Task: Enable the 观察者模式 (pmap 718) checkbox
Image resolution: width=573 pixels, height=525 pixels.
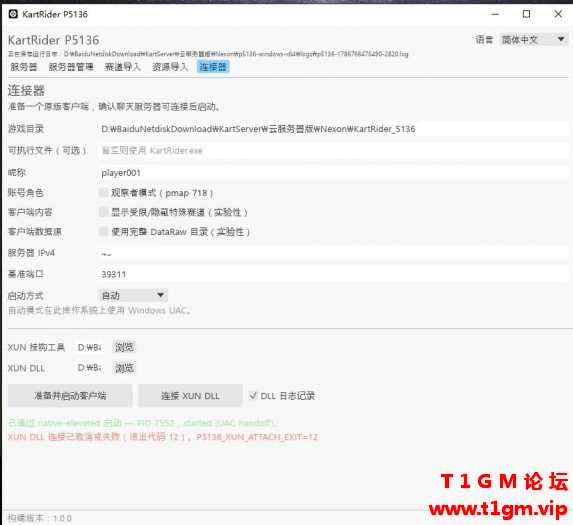Action: click(x=104, y=193)
